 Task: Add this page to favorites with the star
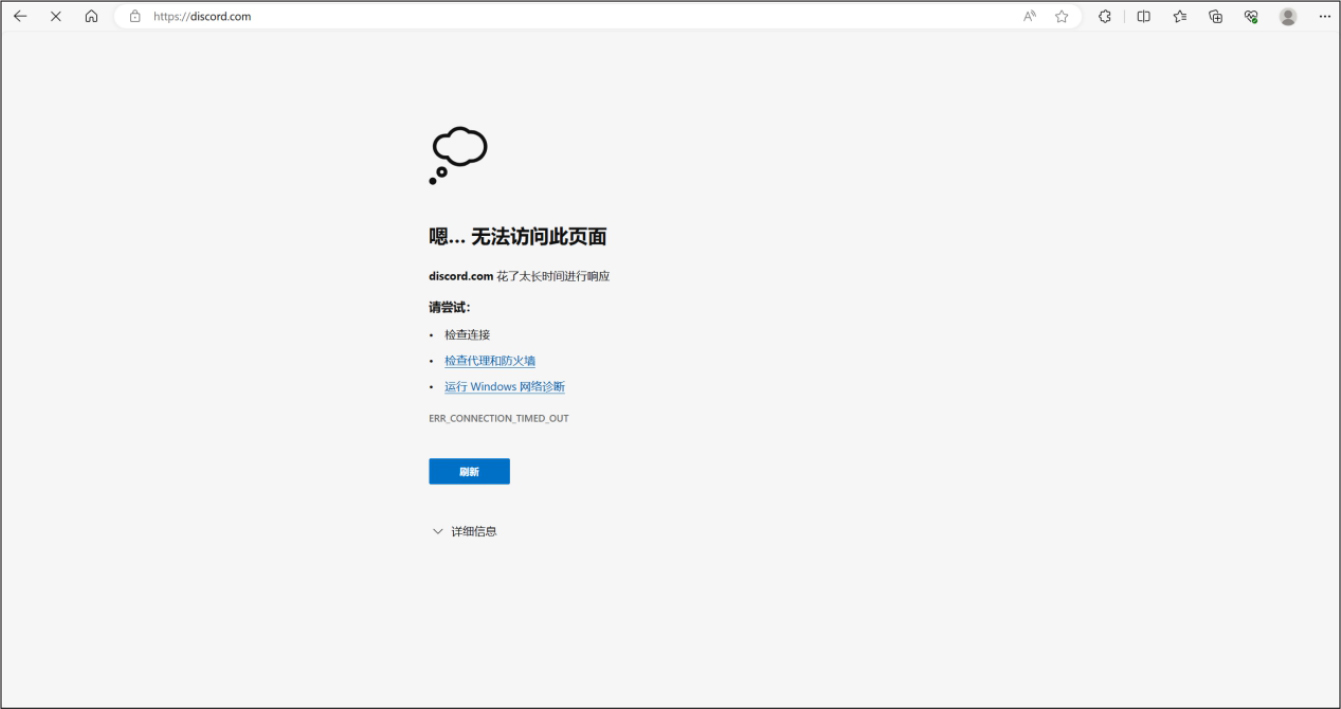pos(1062,16)
